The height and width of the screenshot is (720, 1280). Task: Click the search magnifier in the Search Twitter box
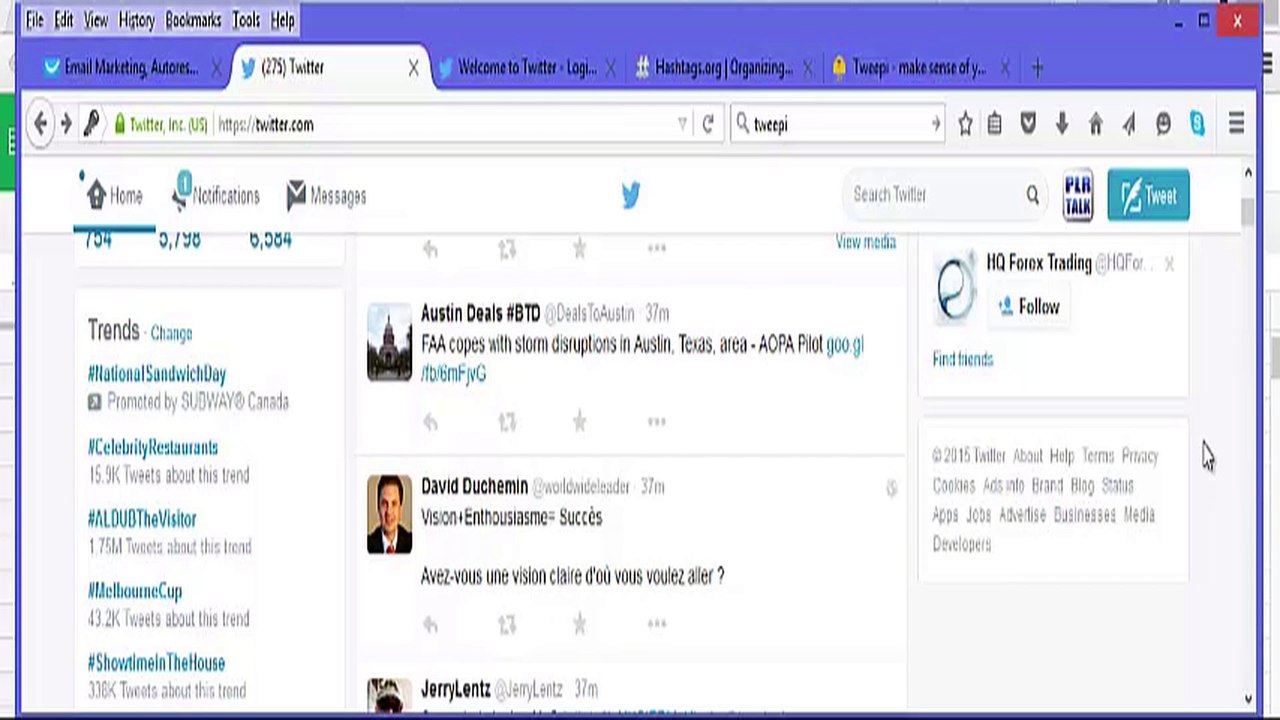(x=1032, y=195)
